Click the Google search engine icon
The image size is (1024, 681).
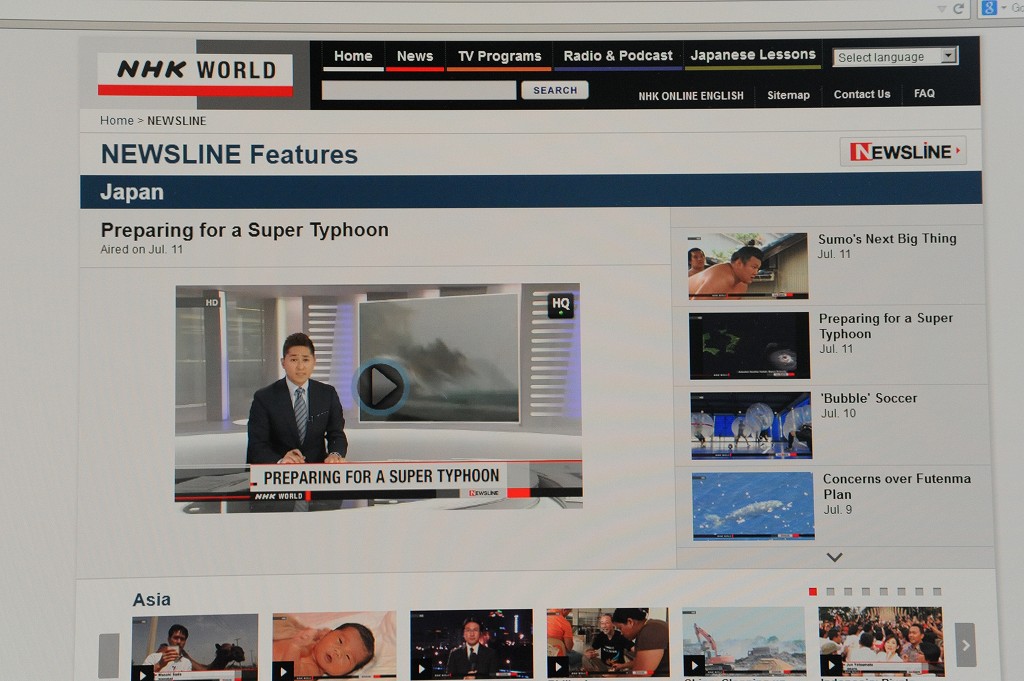(989, 8)
